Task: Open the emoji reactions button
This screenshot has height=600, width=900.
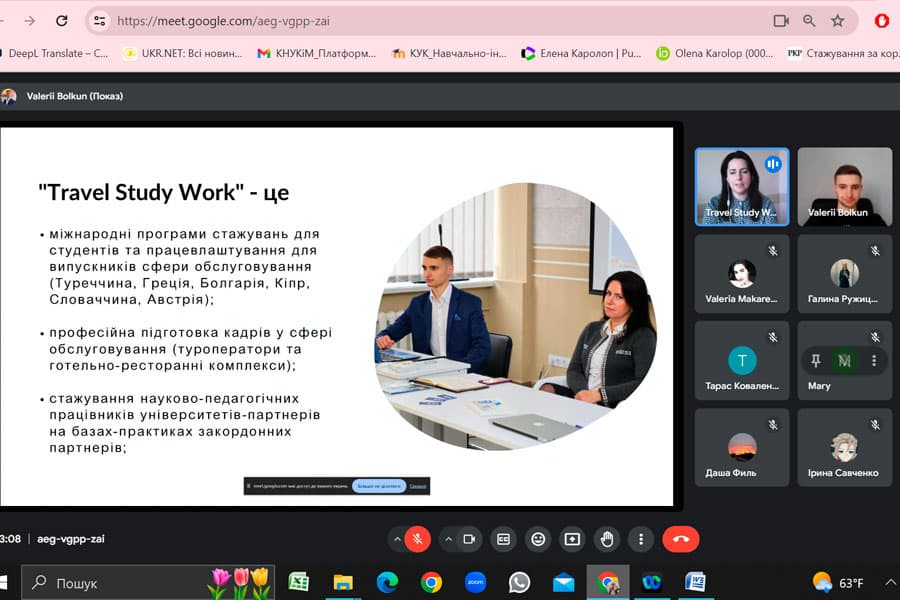Action: tap(538, 539)
